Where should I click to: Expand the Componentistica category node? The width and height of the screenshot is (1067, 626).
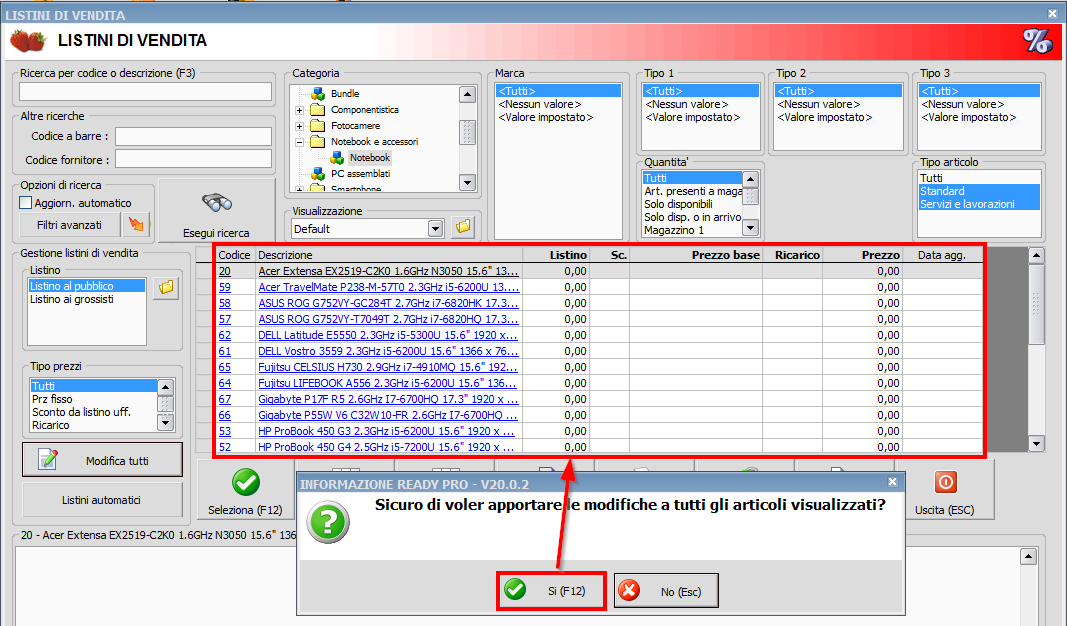click(299, 110)
